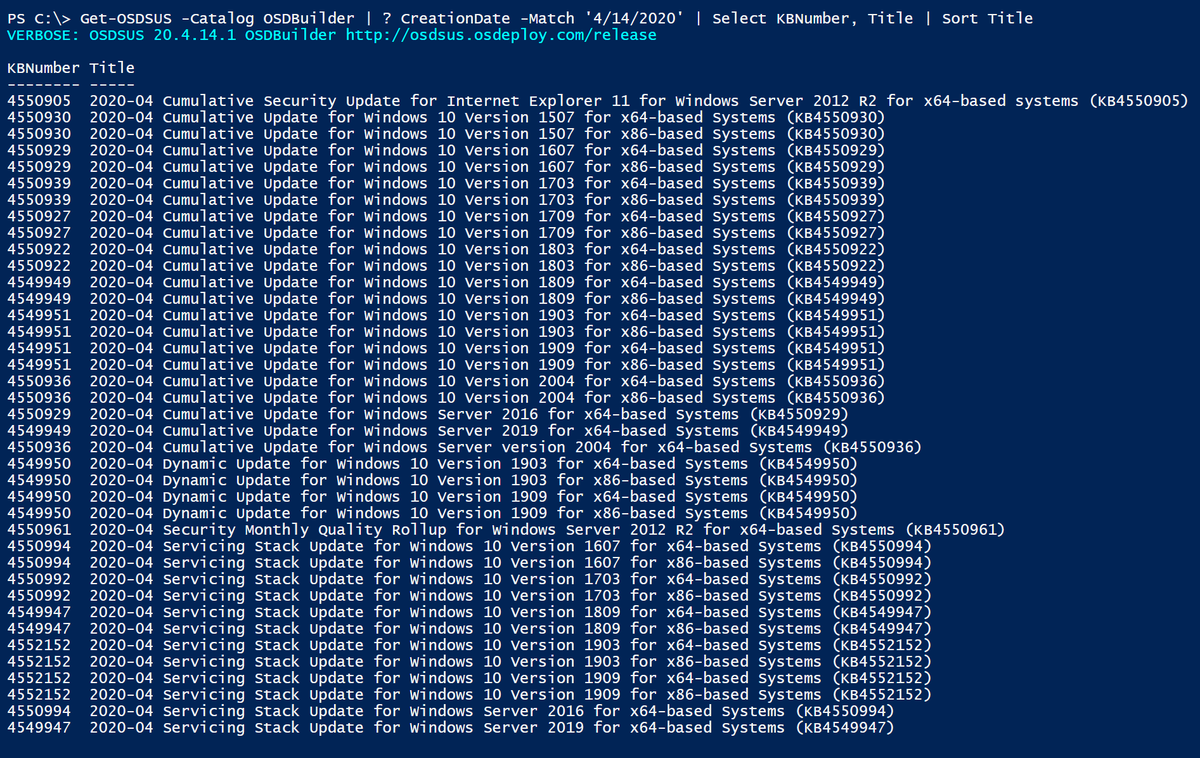This screenshot has height=758, width=1200.
Task: Select Cumulative Update Windows 10 Version 1803 x64 row
Action: point(446,250)
